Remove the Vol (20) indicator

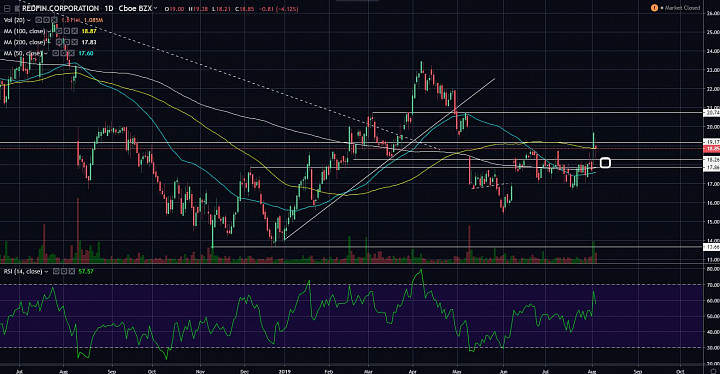[x=54, y=20]
